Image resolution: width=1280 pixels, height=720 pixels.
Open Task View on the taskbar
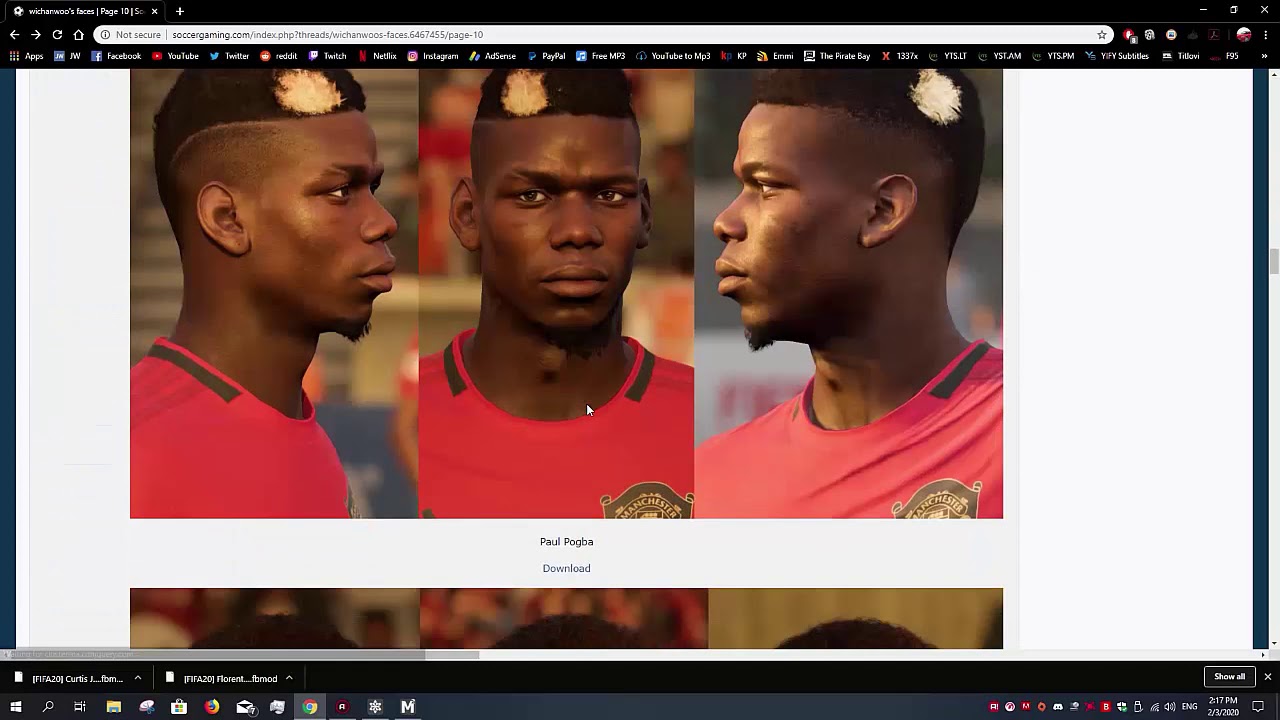point(80,707)
